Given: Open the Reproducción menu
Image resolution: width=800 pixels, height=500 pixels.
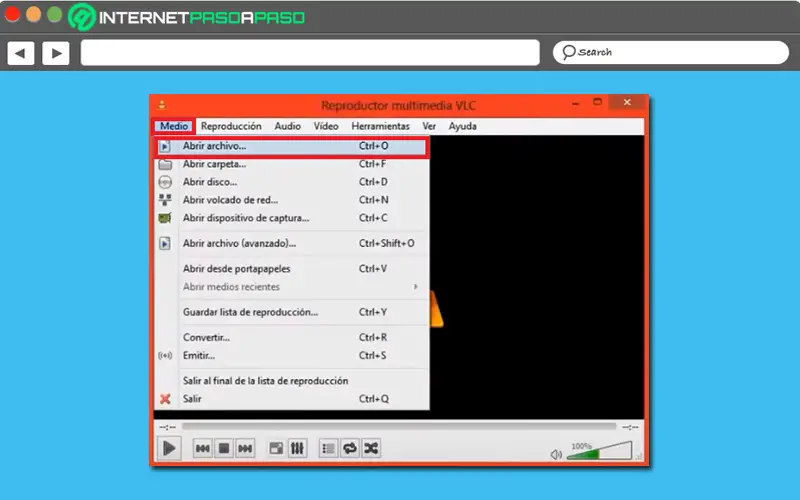Looking at the screenshot, I should [231, 126].
